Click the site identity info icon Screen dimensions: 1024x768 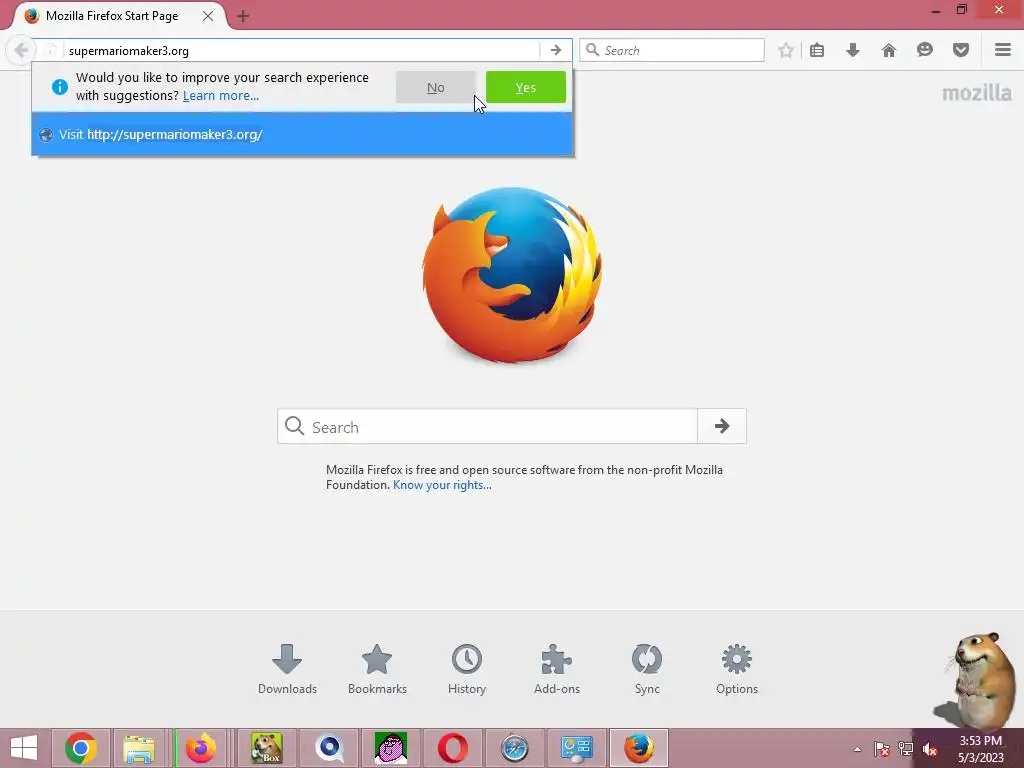(x=50, y=50)
